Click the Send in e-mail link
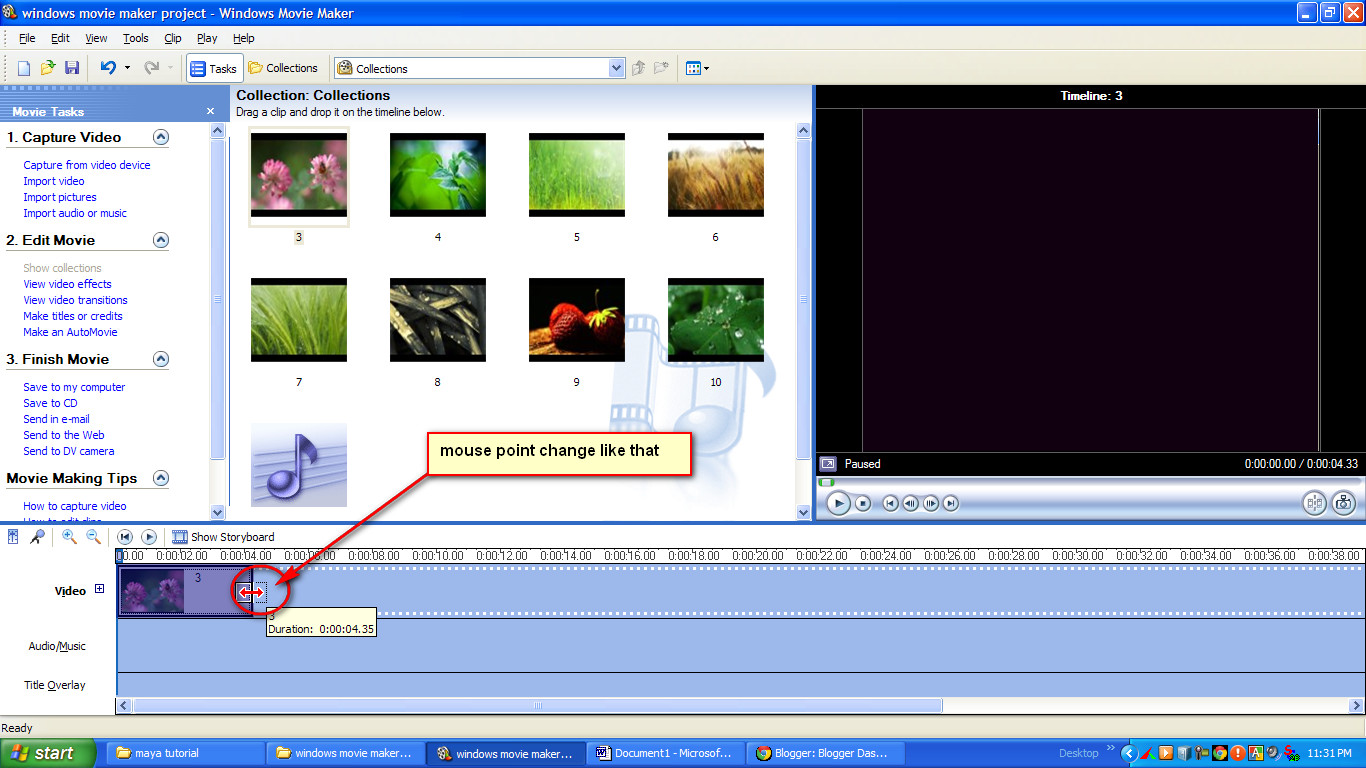Image resolution: width=1366 pixels, height=768 pixels. tap(56, 419)
